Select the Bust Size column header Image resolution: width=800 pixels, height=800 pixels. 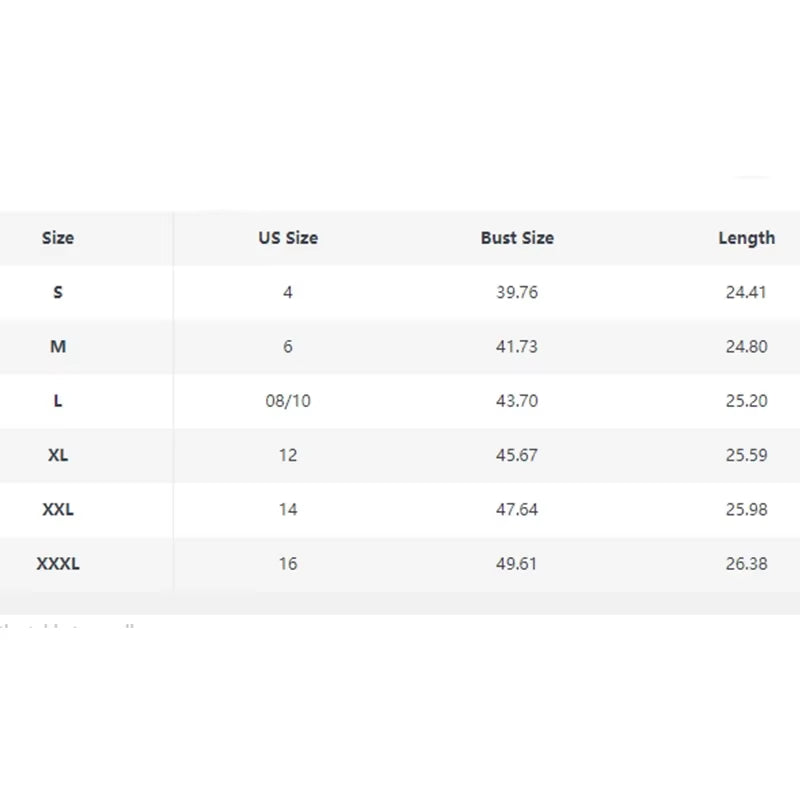517,238
